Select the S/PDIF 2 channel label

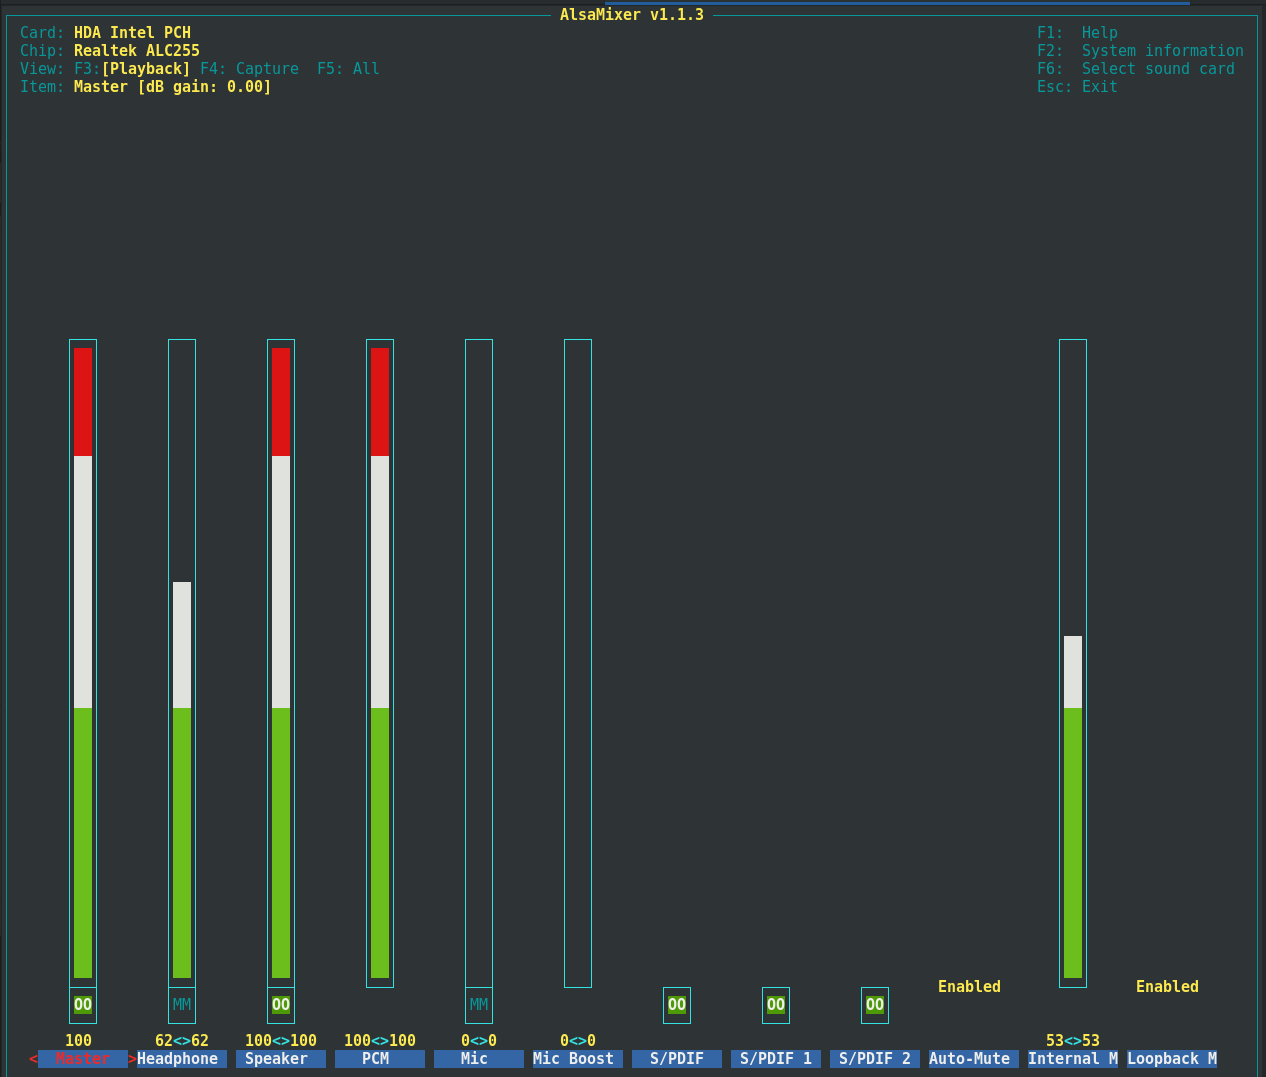pos(875,1059)
